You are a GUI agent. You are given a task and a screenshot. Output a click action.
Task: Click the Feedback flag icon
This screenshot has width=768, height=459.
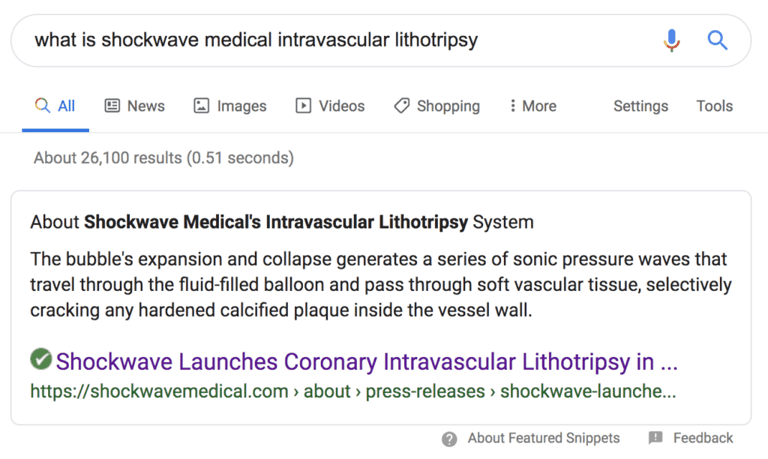click(x=655, y=437)
